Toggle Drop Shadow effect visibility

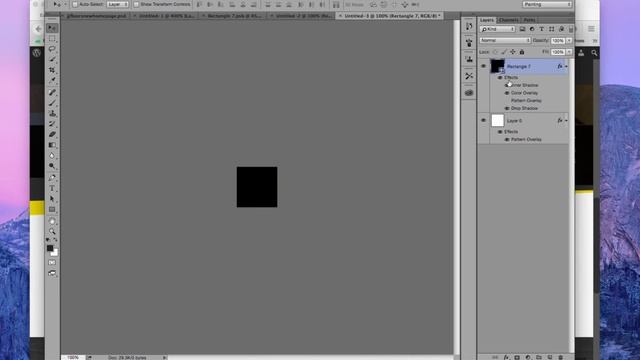point(507,109)
